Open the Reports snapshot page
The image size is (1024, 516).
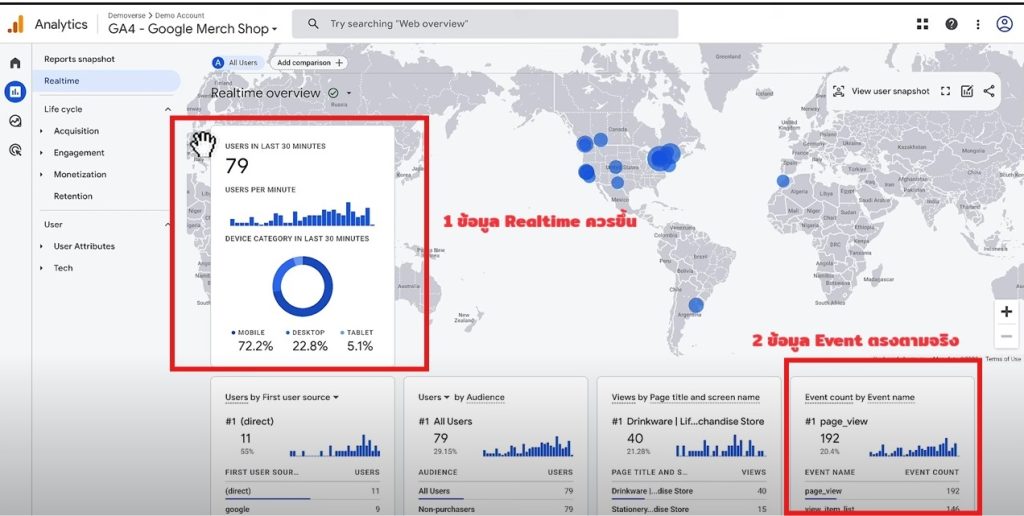point(79,59)
